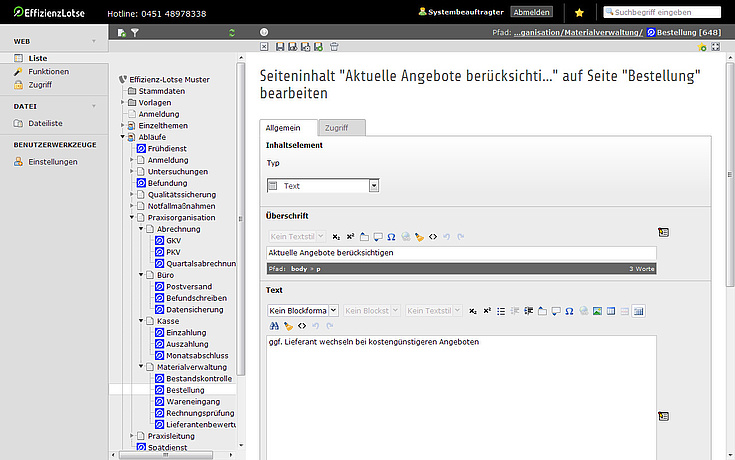The image size is (735, 460).
Task: Open the page tree filter funnel icon
Action: point(135,32)
